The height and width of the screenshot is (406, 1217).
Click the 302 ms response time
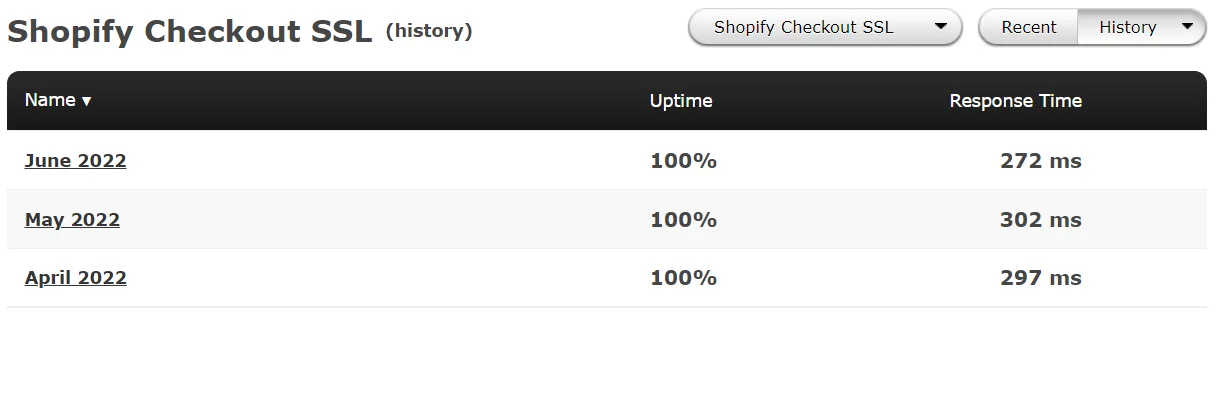pyautogui.click(x=1040, y=220)
